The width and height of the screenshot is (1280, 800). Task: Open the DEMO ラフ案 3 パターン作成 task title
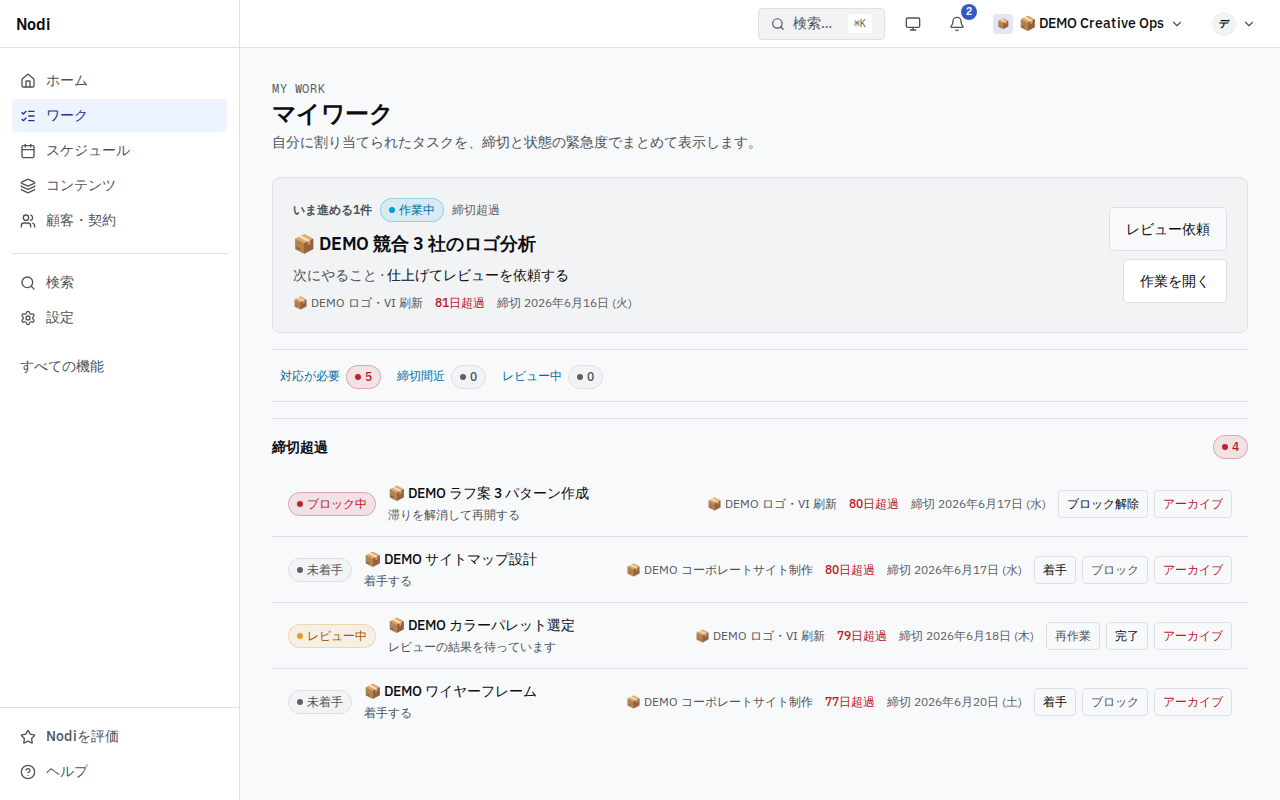(489, 493)
